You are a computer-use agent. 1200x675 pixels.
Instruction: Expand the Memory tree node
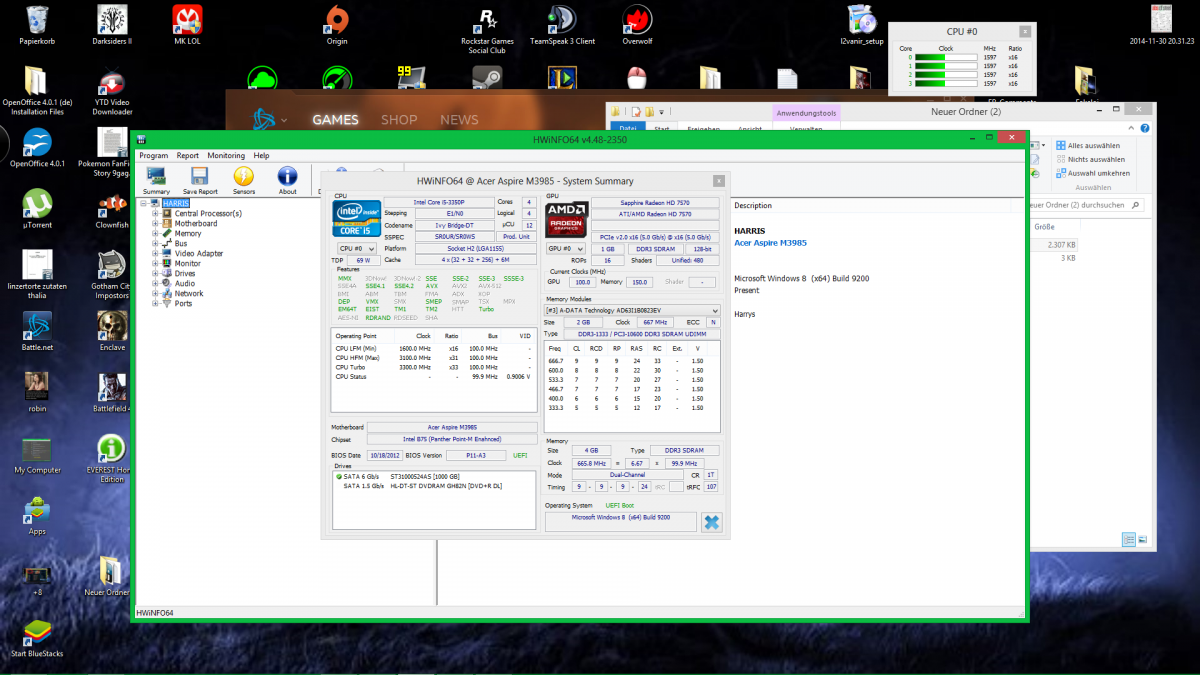coord(156,233)
